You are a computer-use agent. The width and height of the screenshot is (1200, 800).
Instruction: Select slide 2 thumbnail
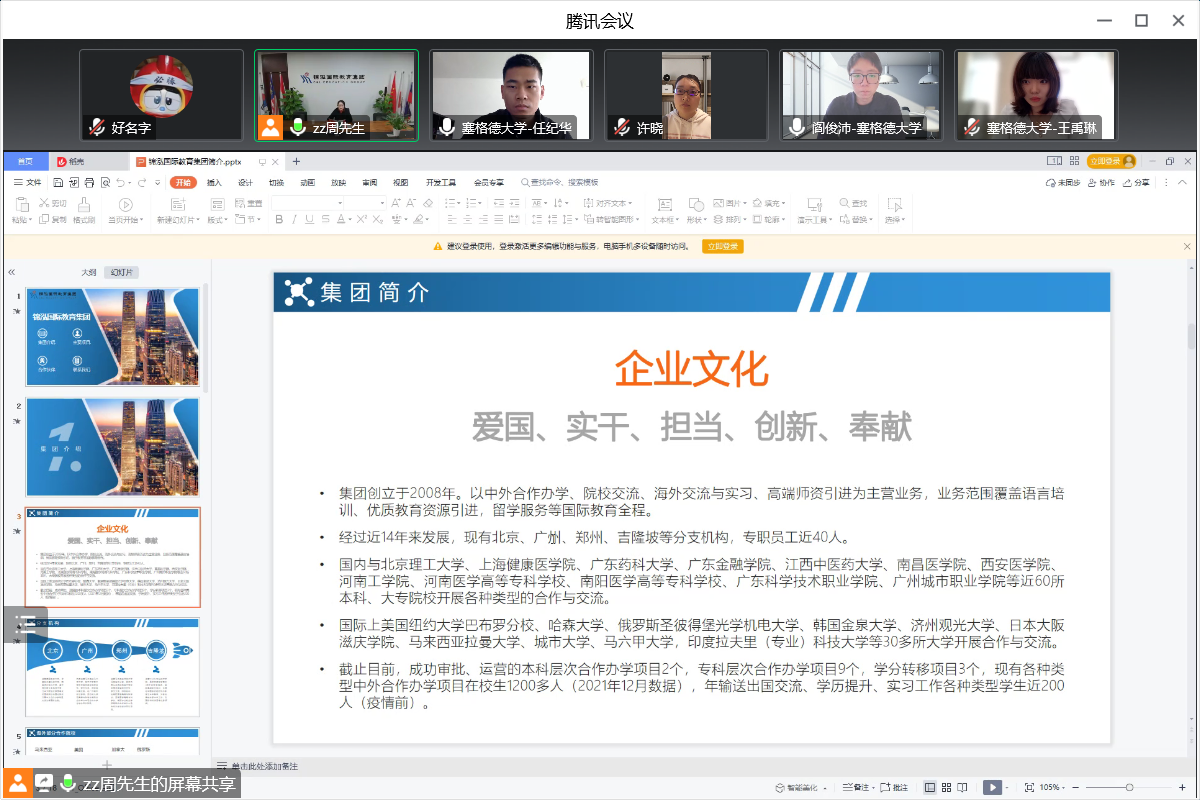(112, 447)
